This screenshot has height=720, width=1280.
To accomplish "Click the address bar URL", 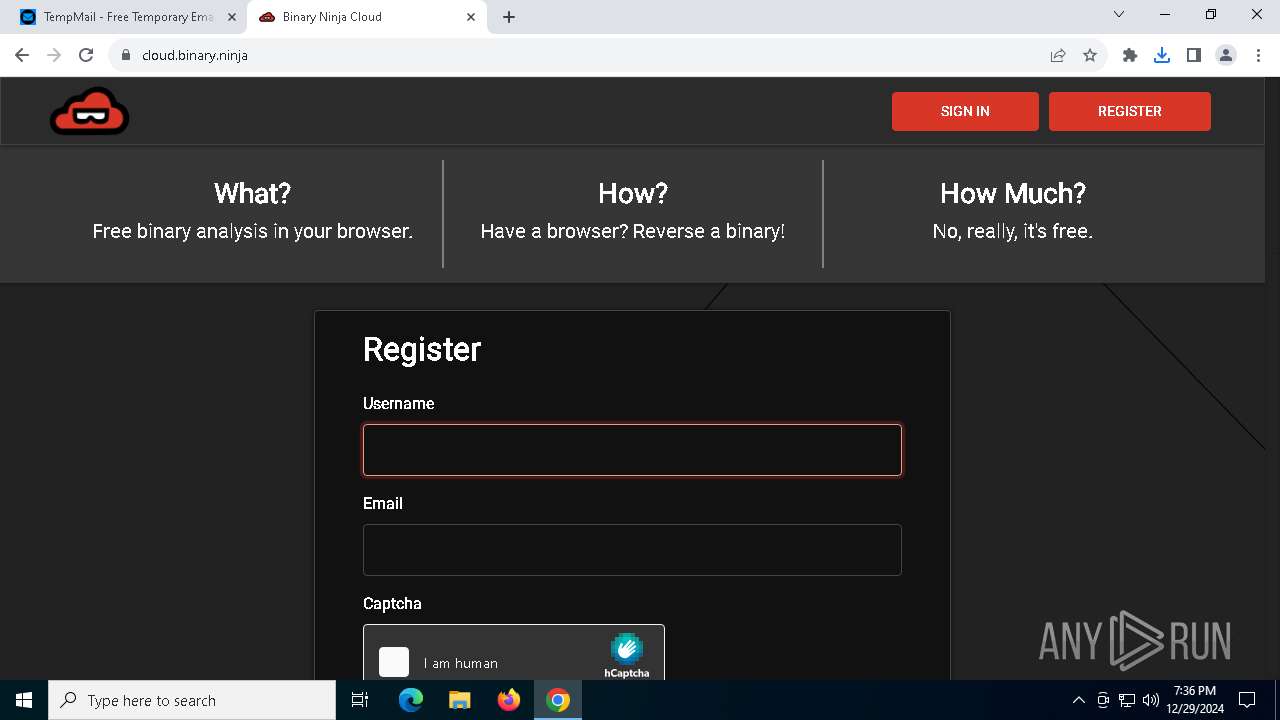I will (x=195, y=55).
